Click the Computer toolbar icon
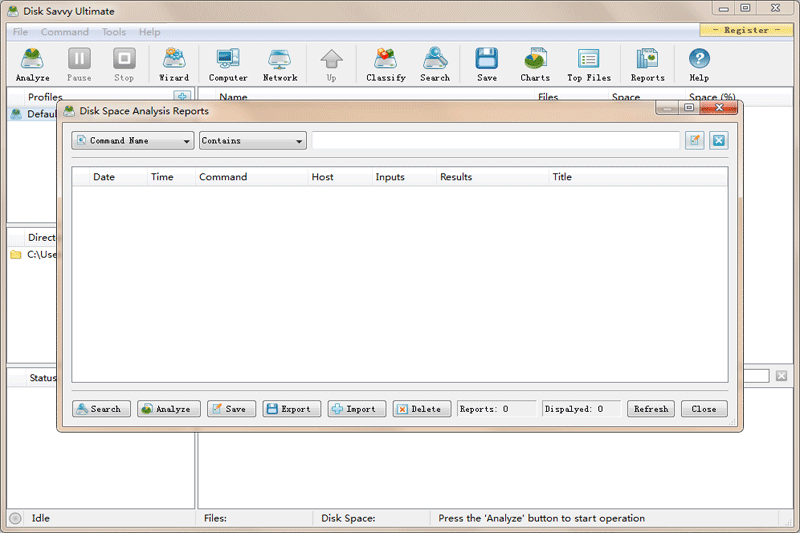 [228, 65]
